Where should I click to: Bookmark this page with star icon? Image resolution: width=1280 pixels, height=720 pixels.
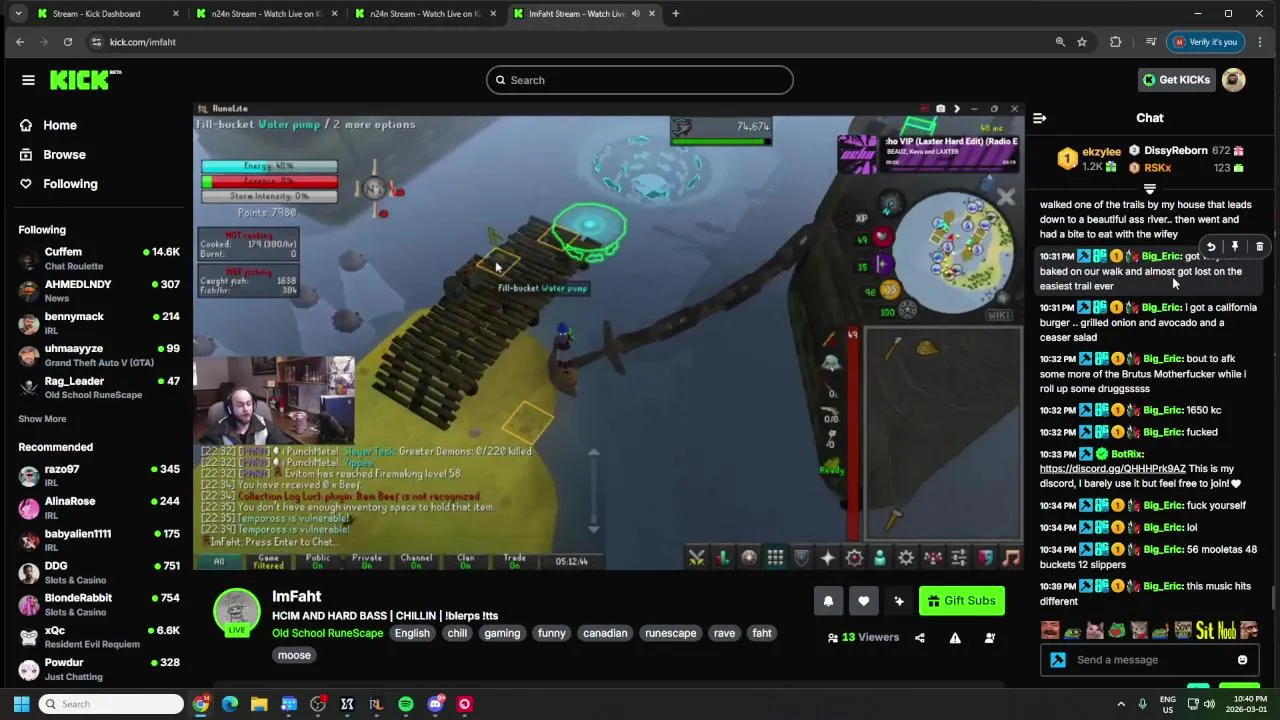(x=1082, y=42)
